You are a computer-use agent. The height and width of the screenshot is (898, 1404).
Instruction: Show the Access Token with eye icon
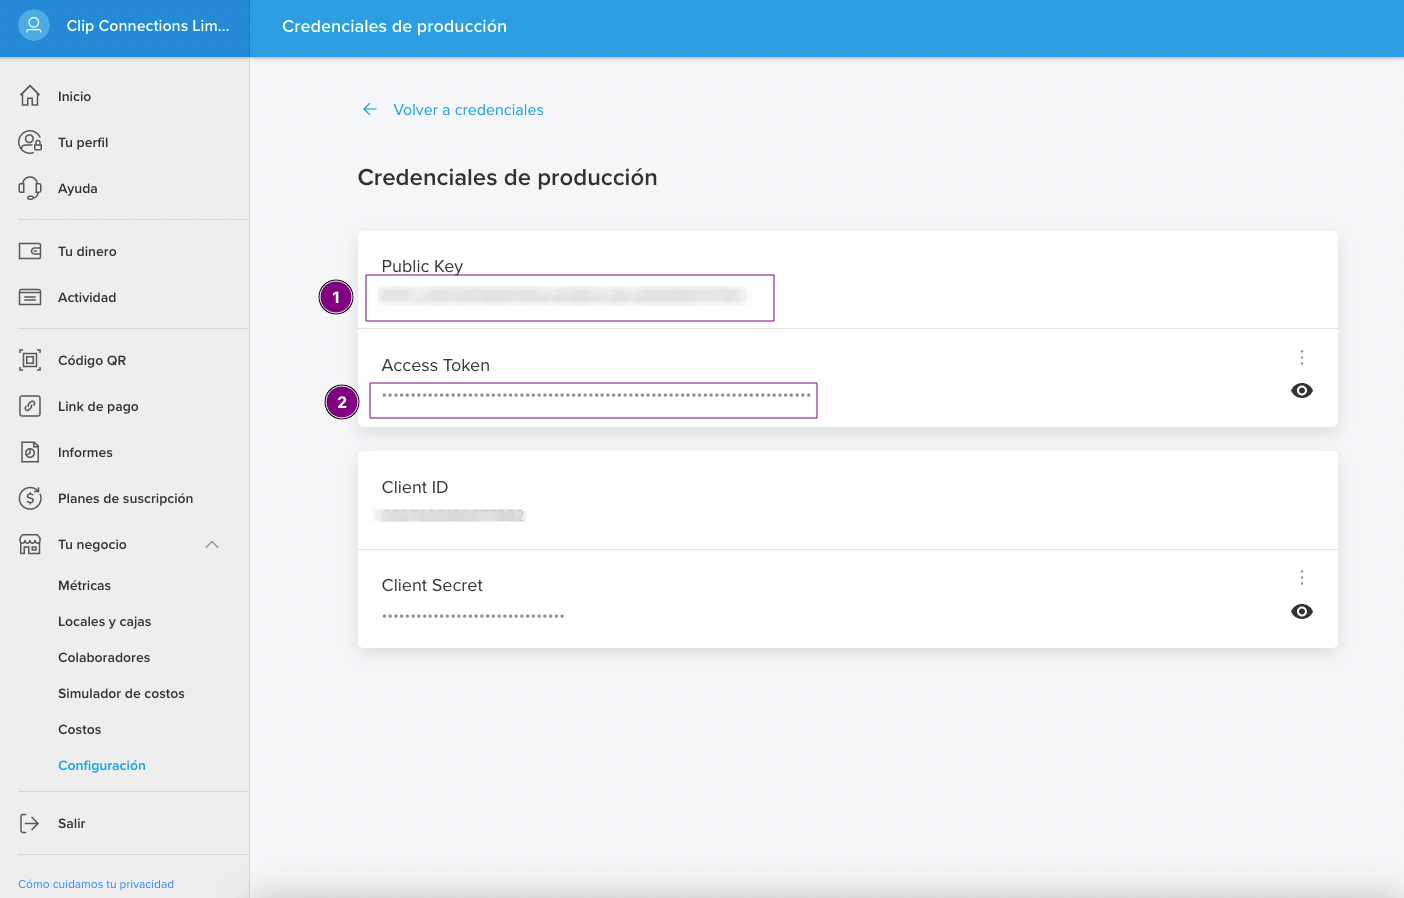[x=1301, y=391]
